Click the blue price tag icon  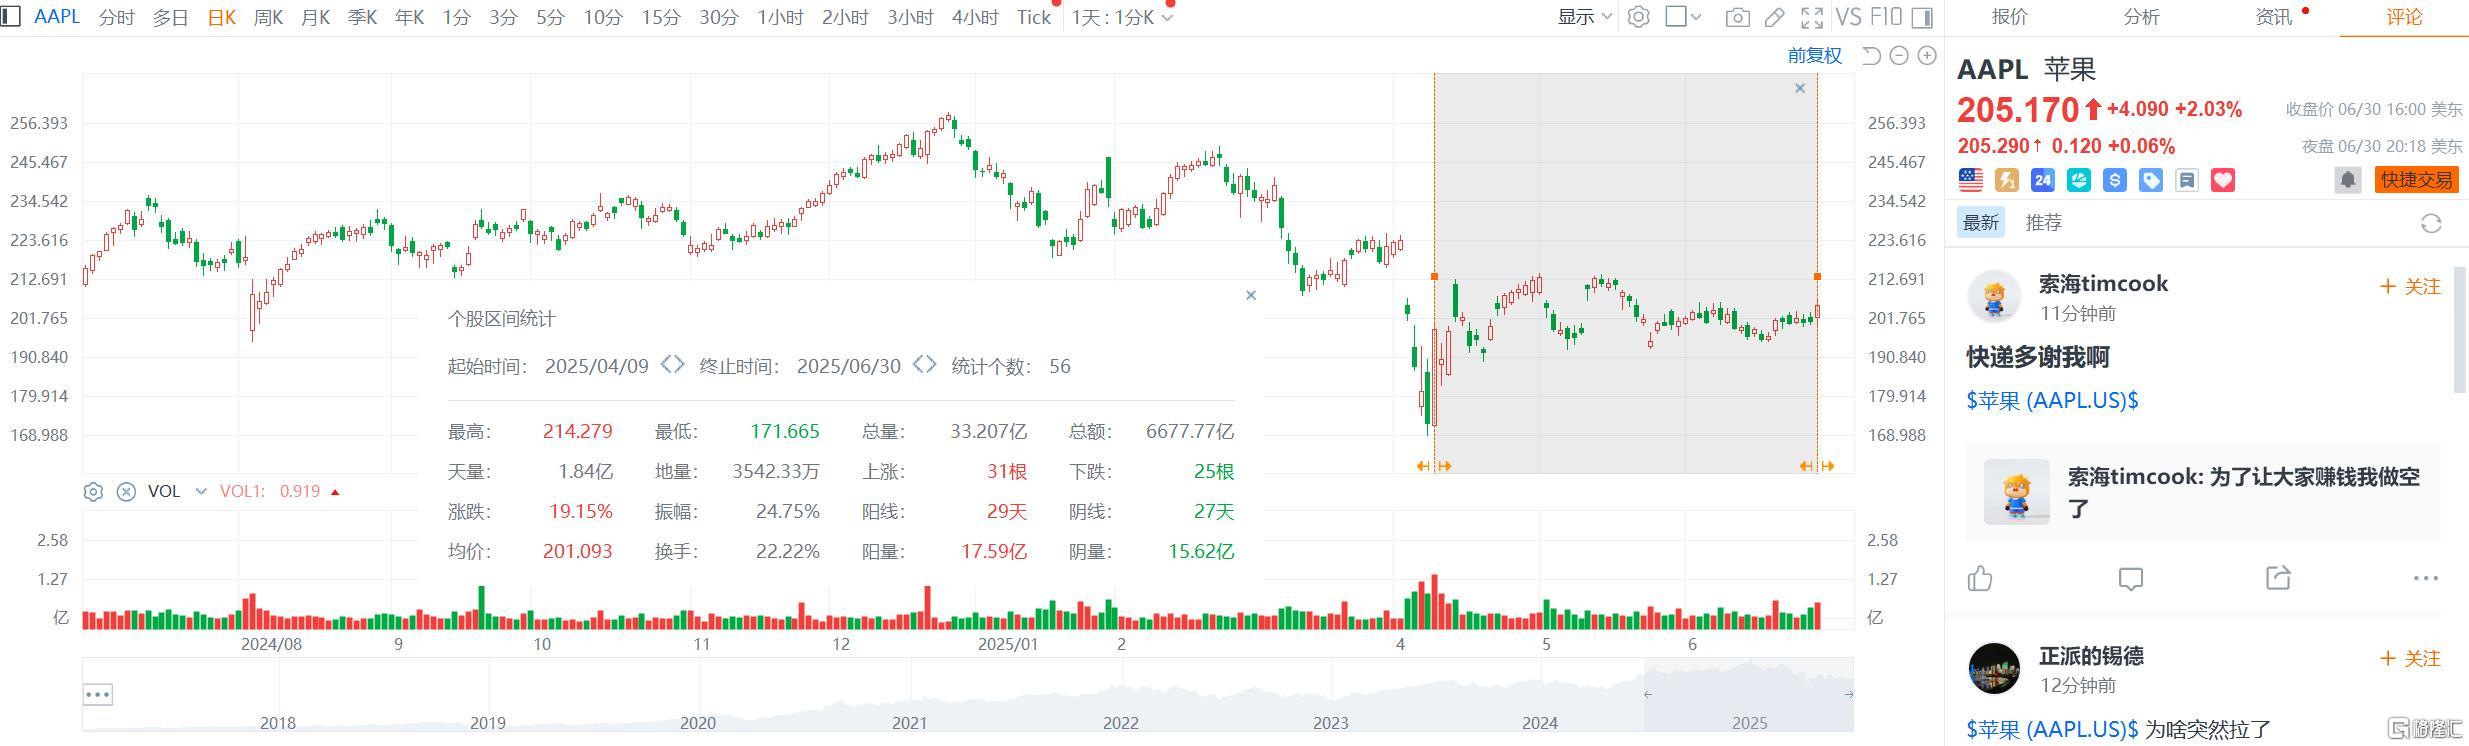pos(2151,180)
